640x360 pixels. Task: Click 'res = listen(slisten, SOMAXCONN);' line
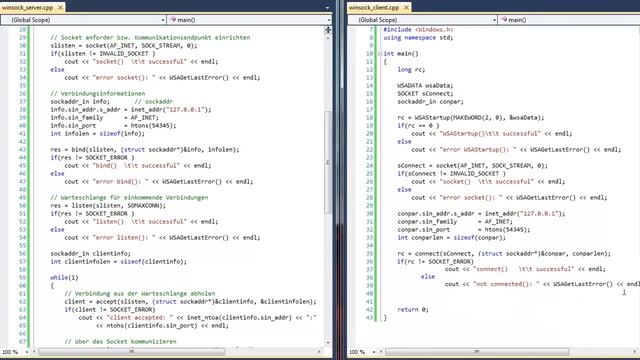coord(108,205)
